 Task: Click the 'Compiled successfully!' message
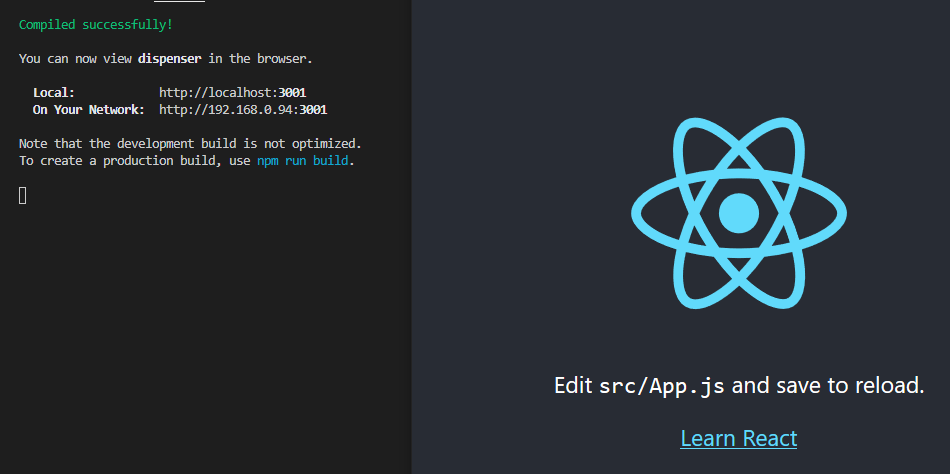(96, 25)
